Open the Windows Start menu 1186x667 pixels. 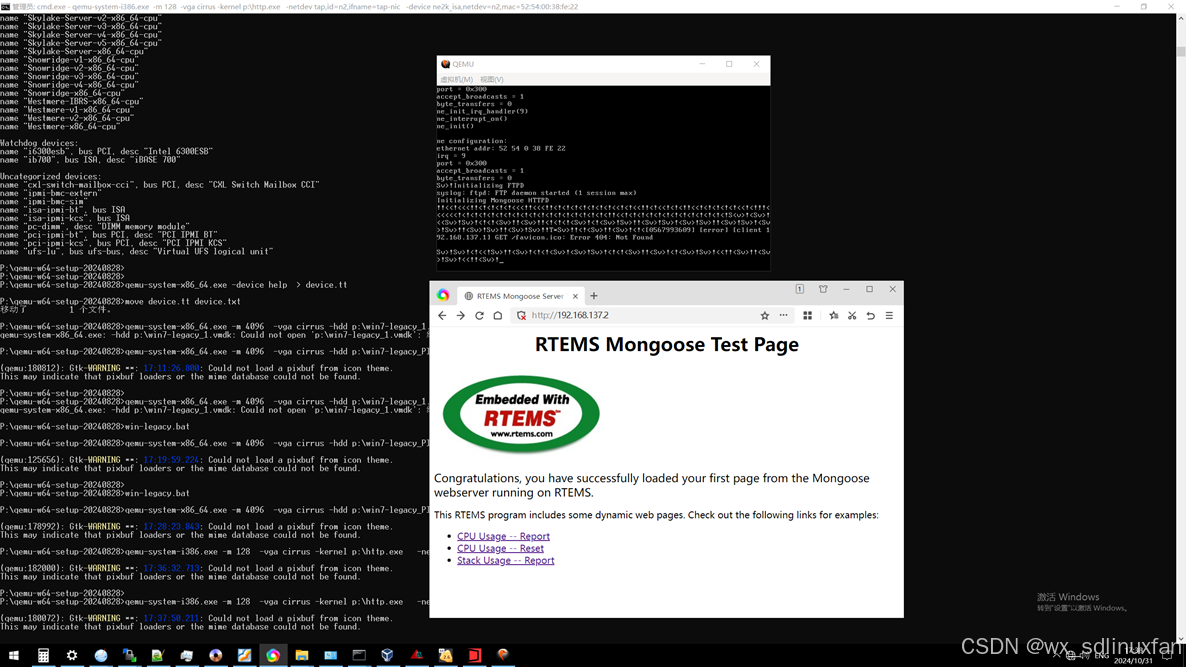pyautogui.click(x=14, y=655)
